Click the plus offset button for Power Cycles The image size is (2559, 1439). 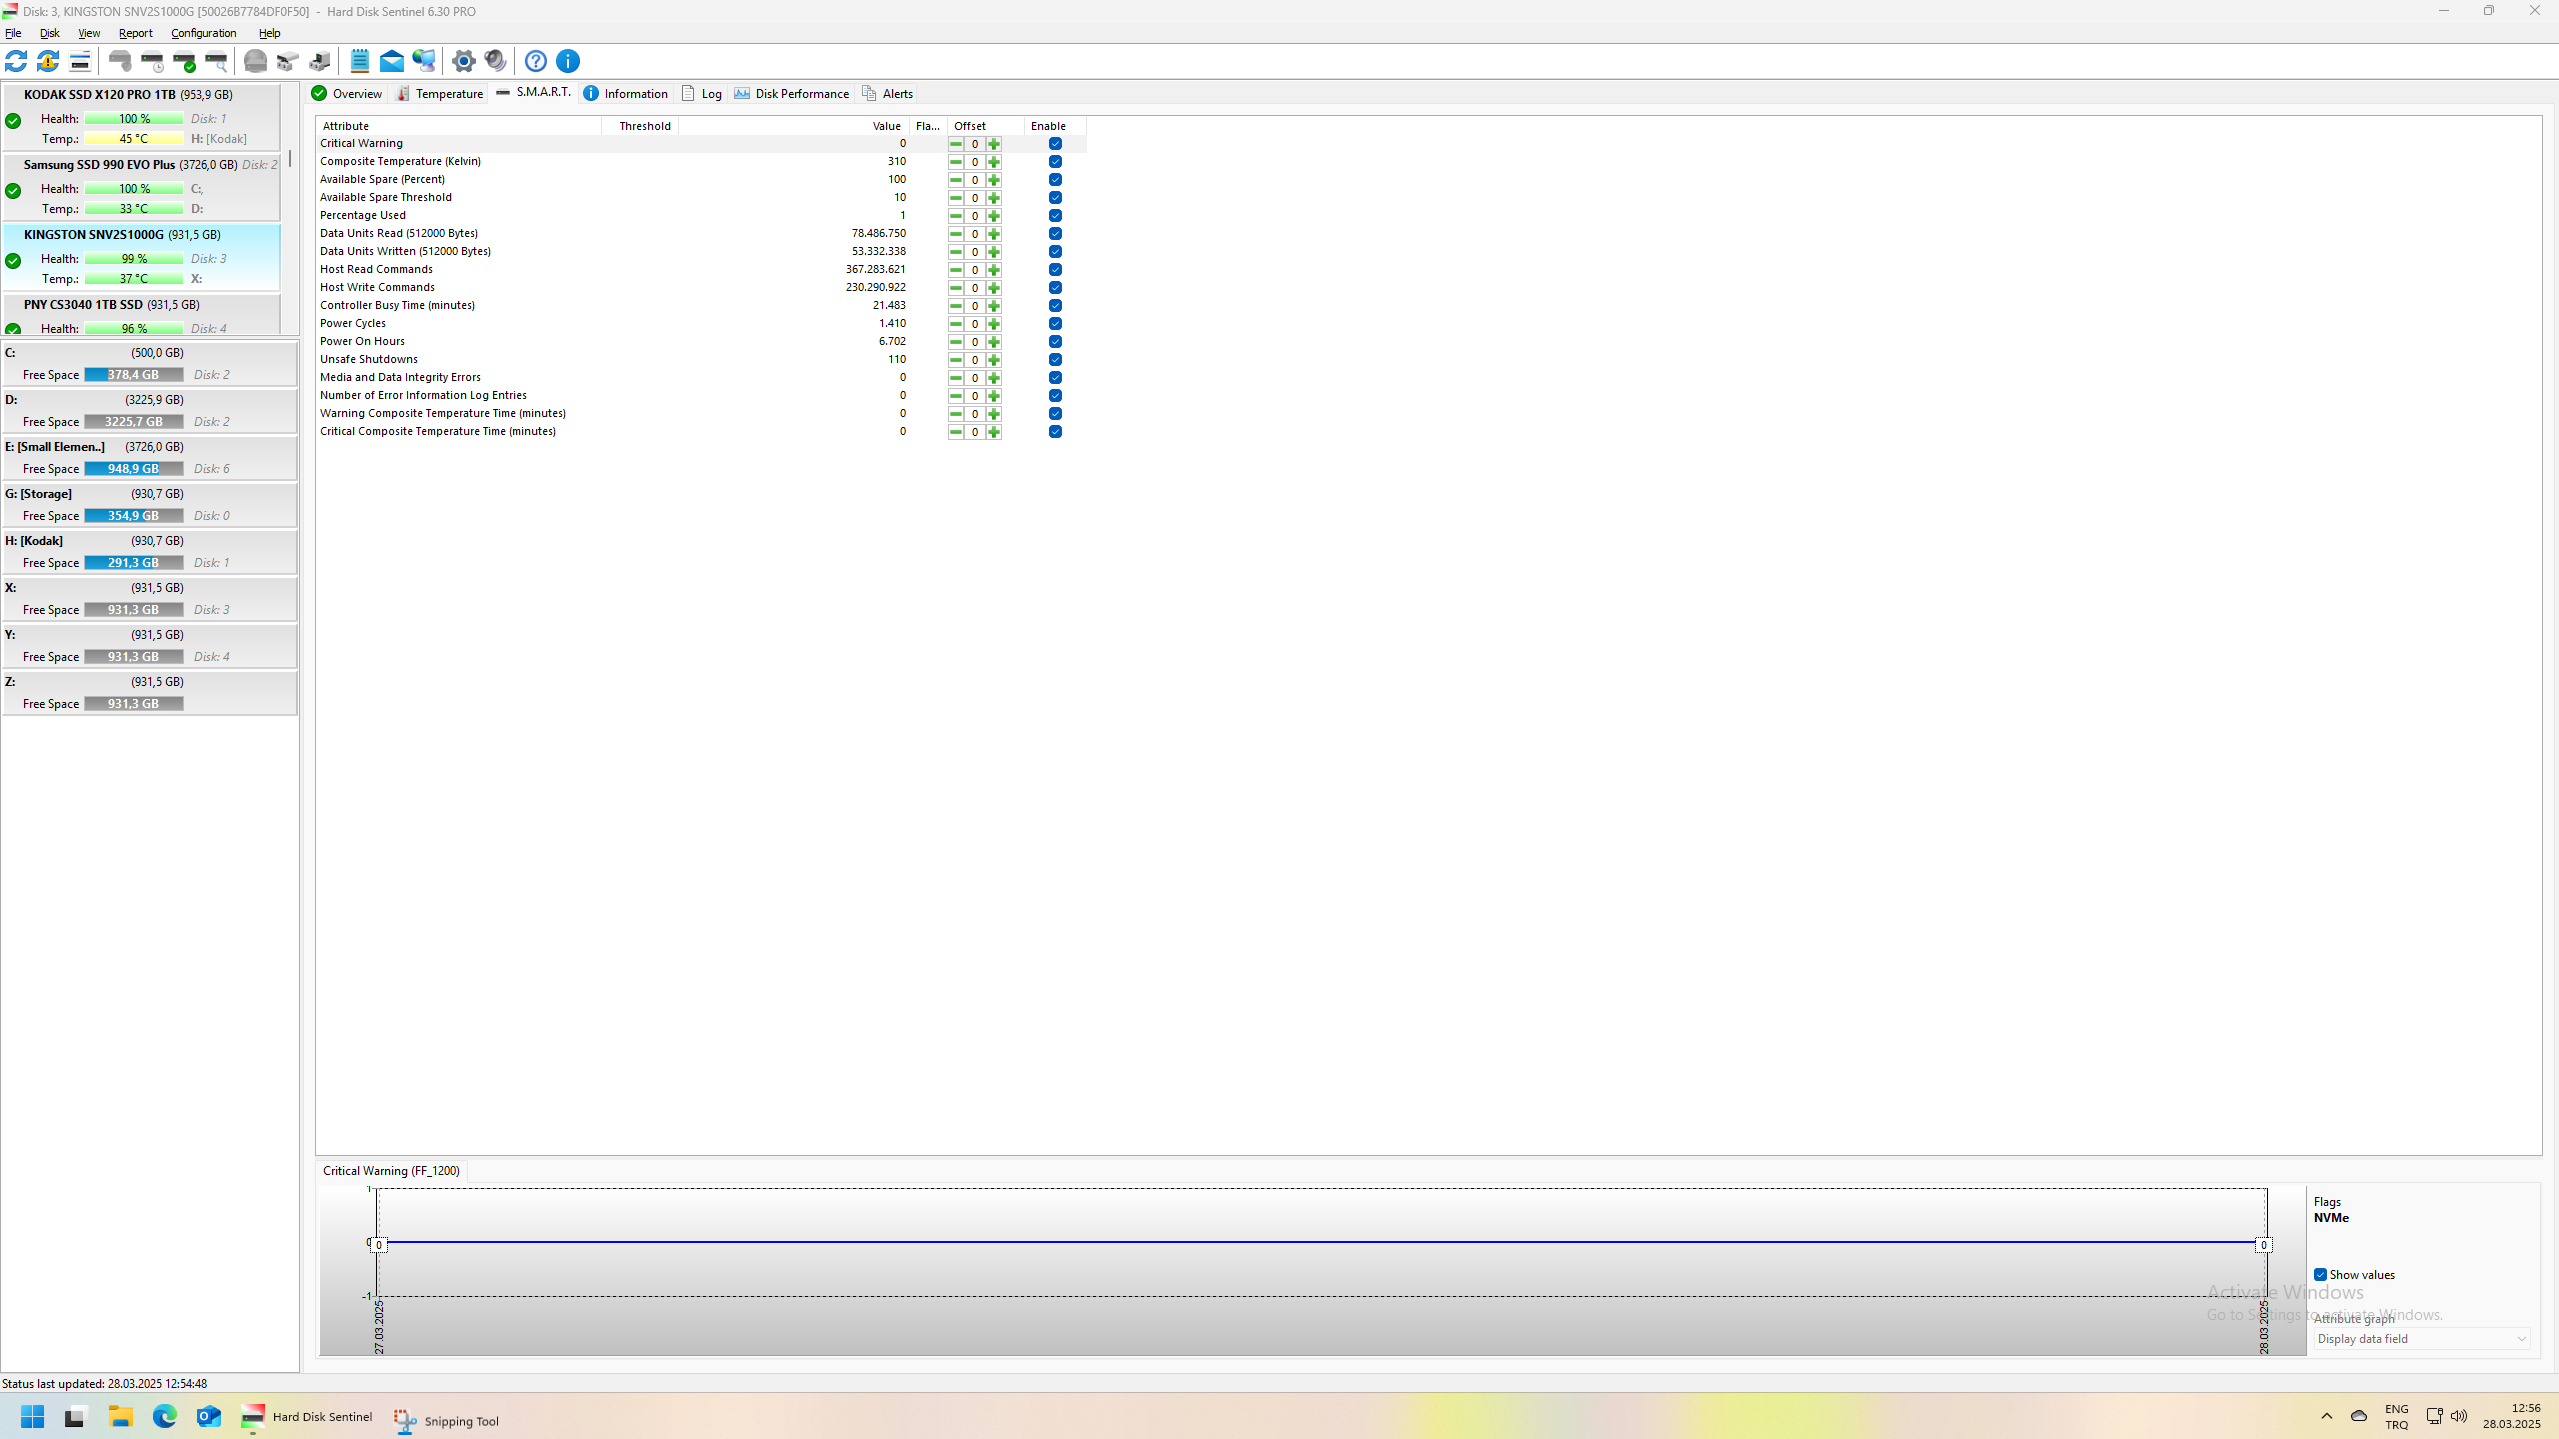pyautogui.click(x=994, y=324)
